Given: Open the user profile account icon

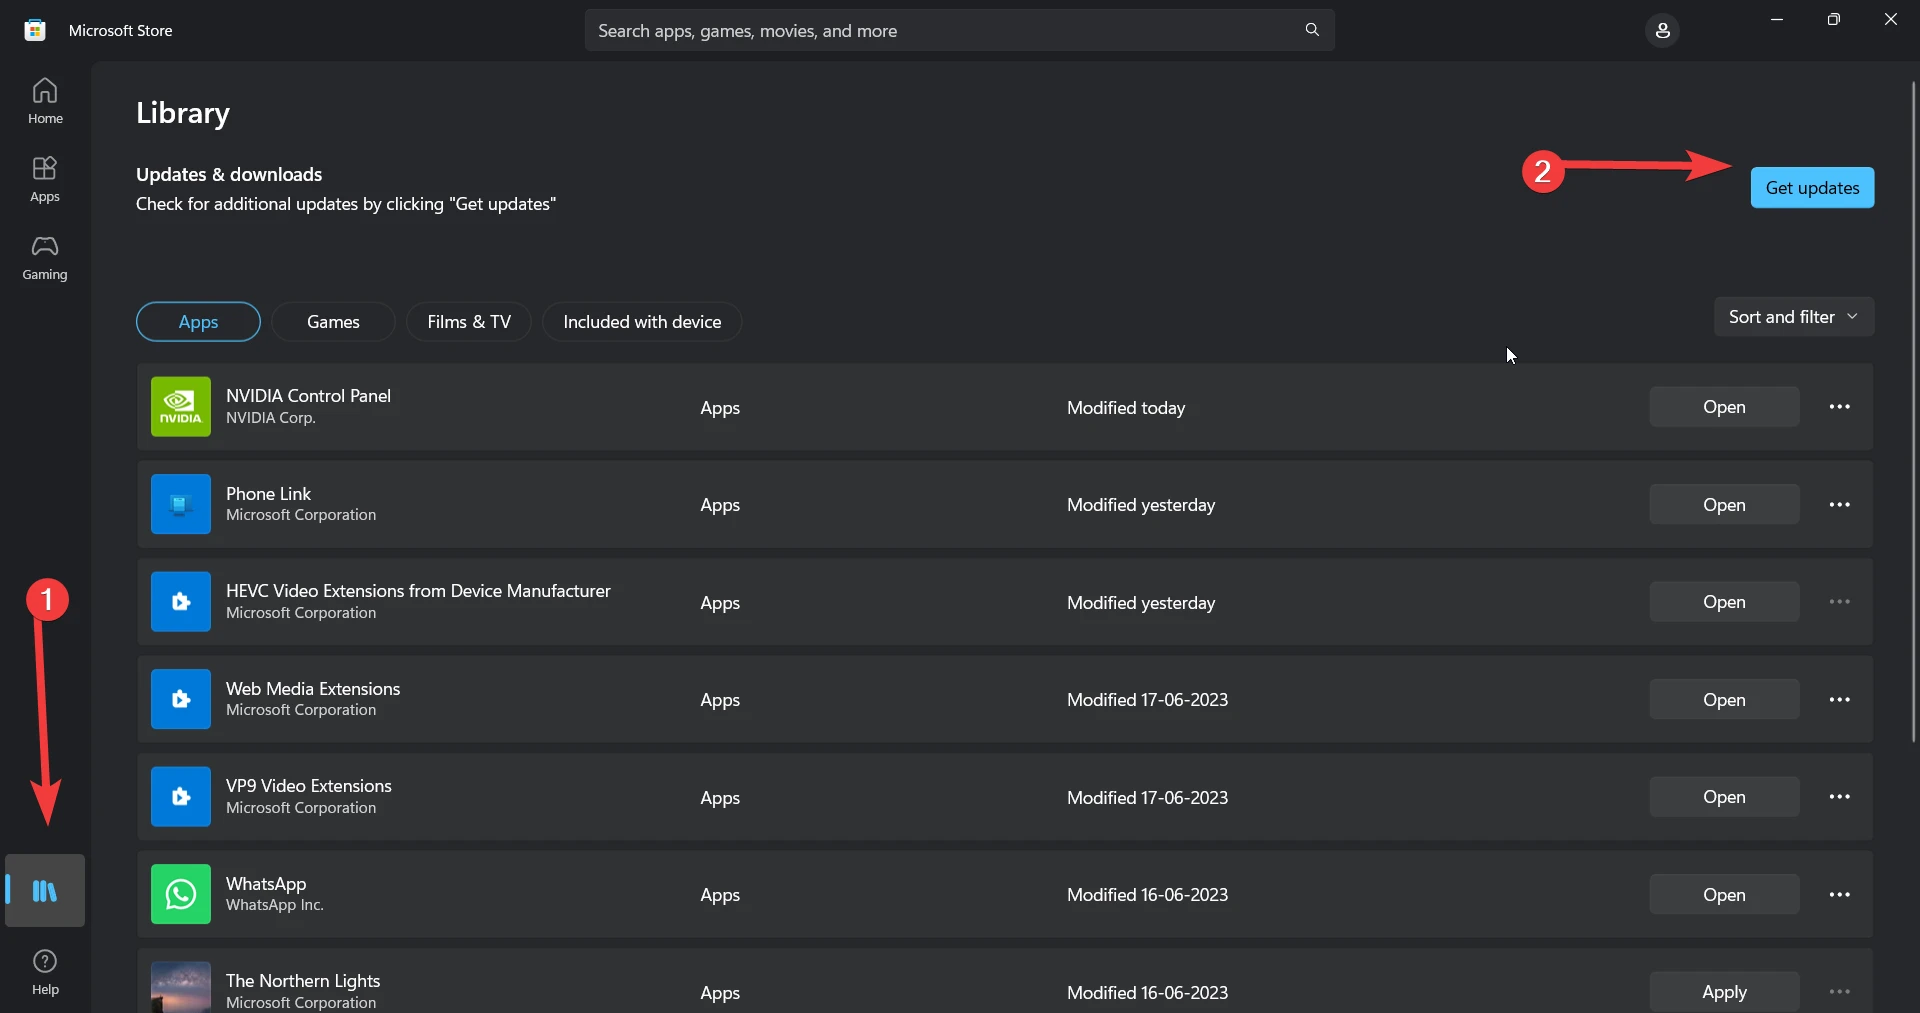Looking at the screenshot, I should click(1662, 31).
